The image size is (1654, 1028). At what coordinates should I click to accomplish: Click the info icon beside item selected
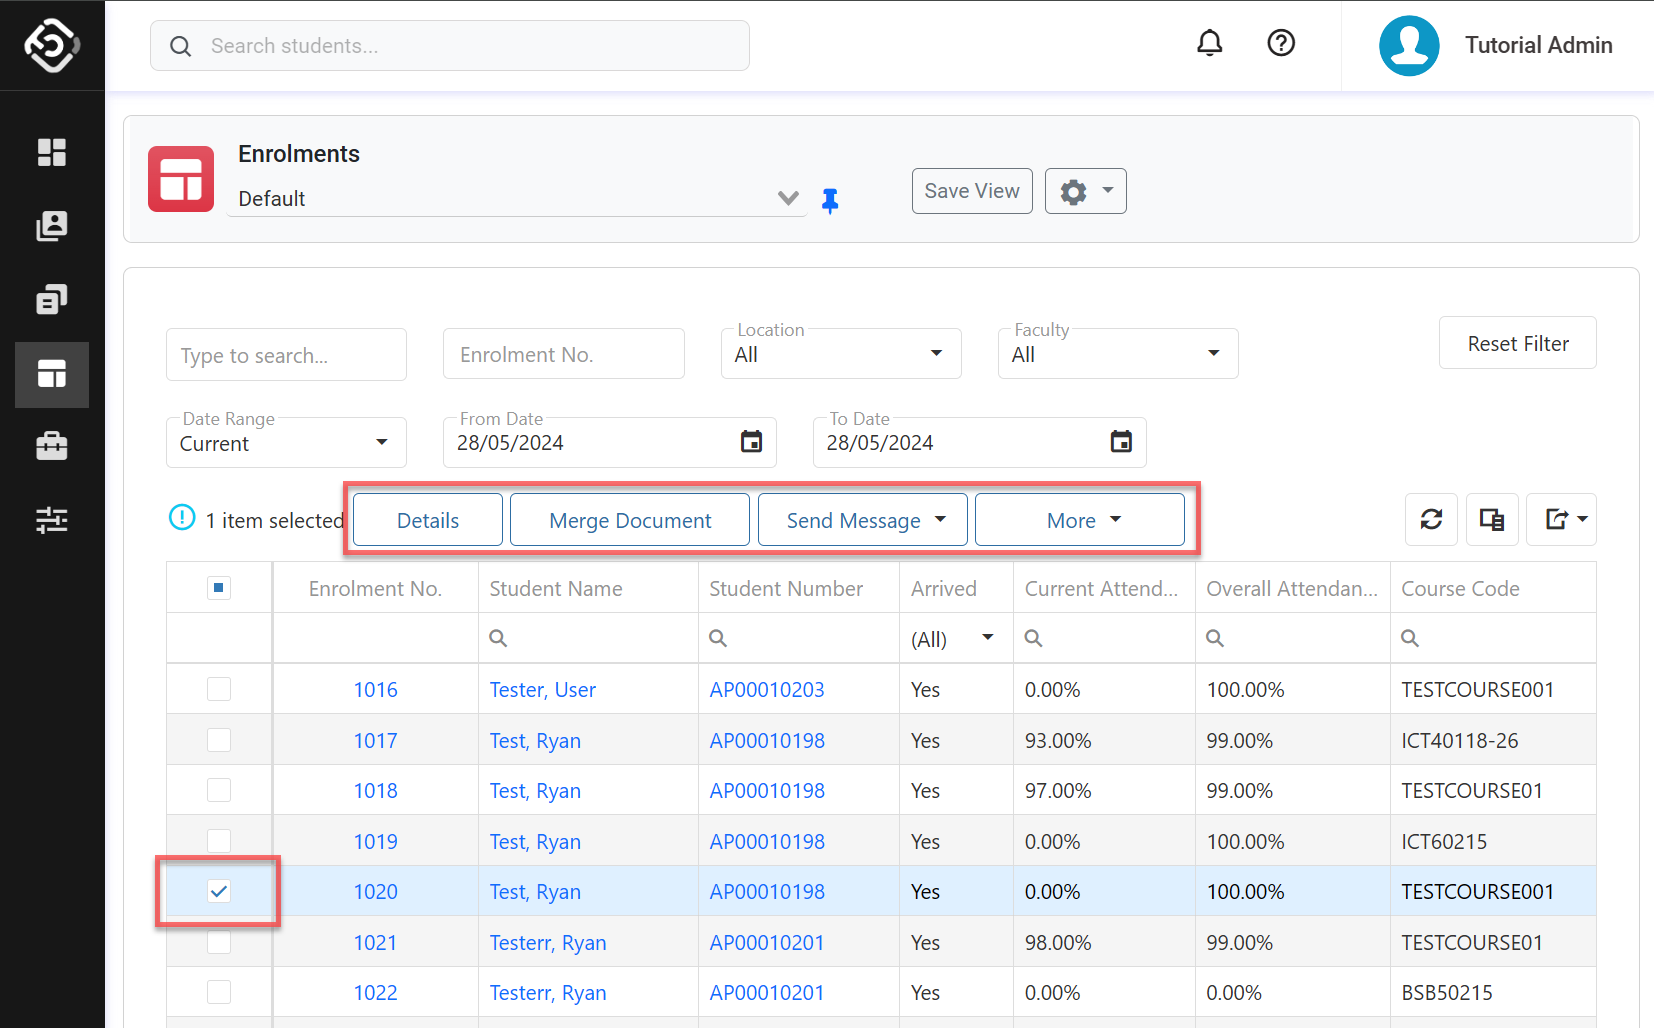(x=182, y=518)
